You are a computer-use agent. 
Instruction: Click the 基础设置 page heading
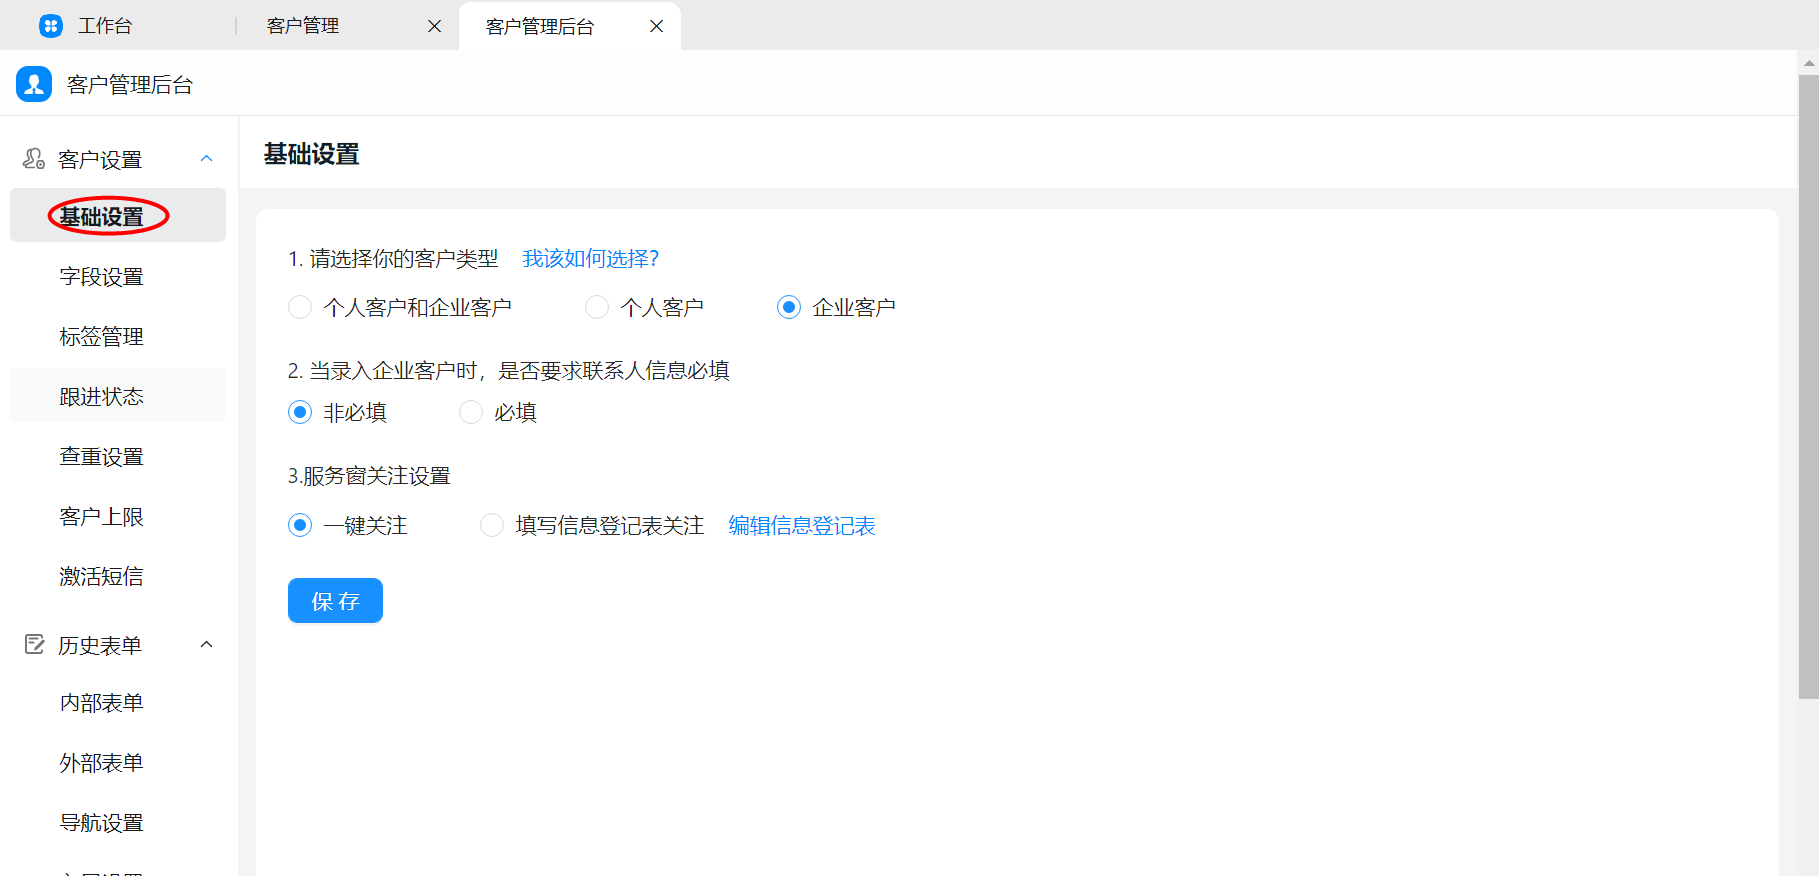312,154
